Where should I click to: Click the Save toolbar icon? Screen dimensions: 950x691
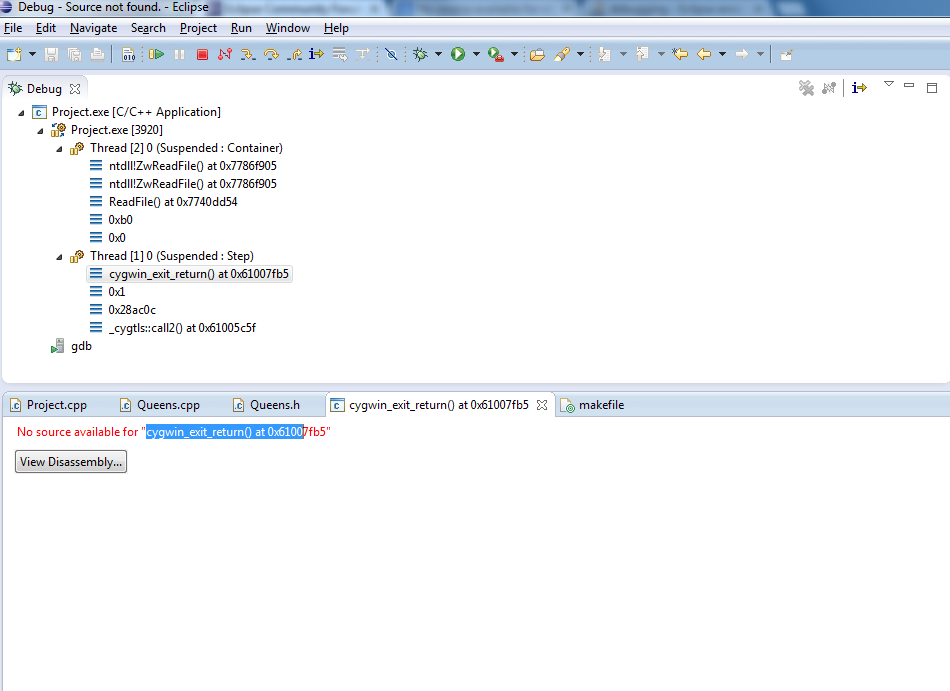pos(51,55)
